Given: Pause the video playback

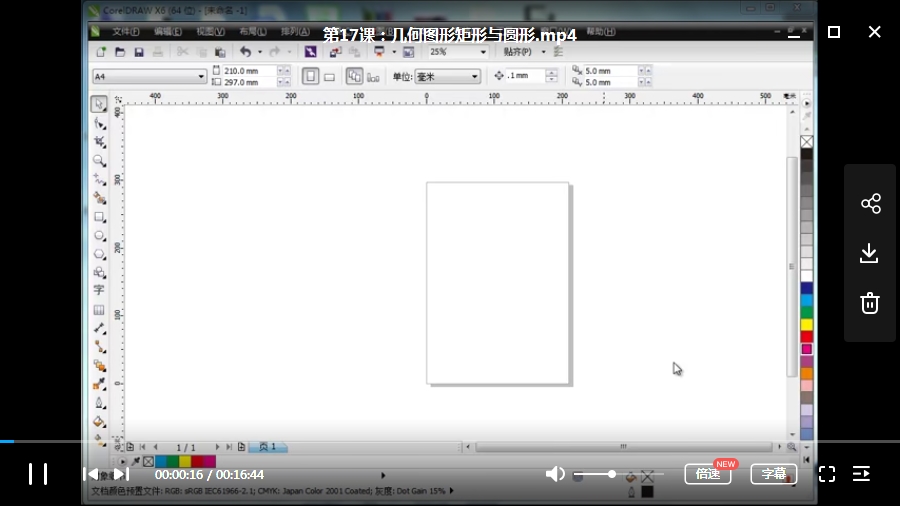Looking at the screenshot, I should point(38,474).
